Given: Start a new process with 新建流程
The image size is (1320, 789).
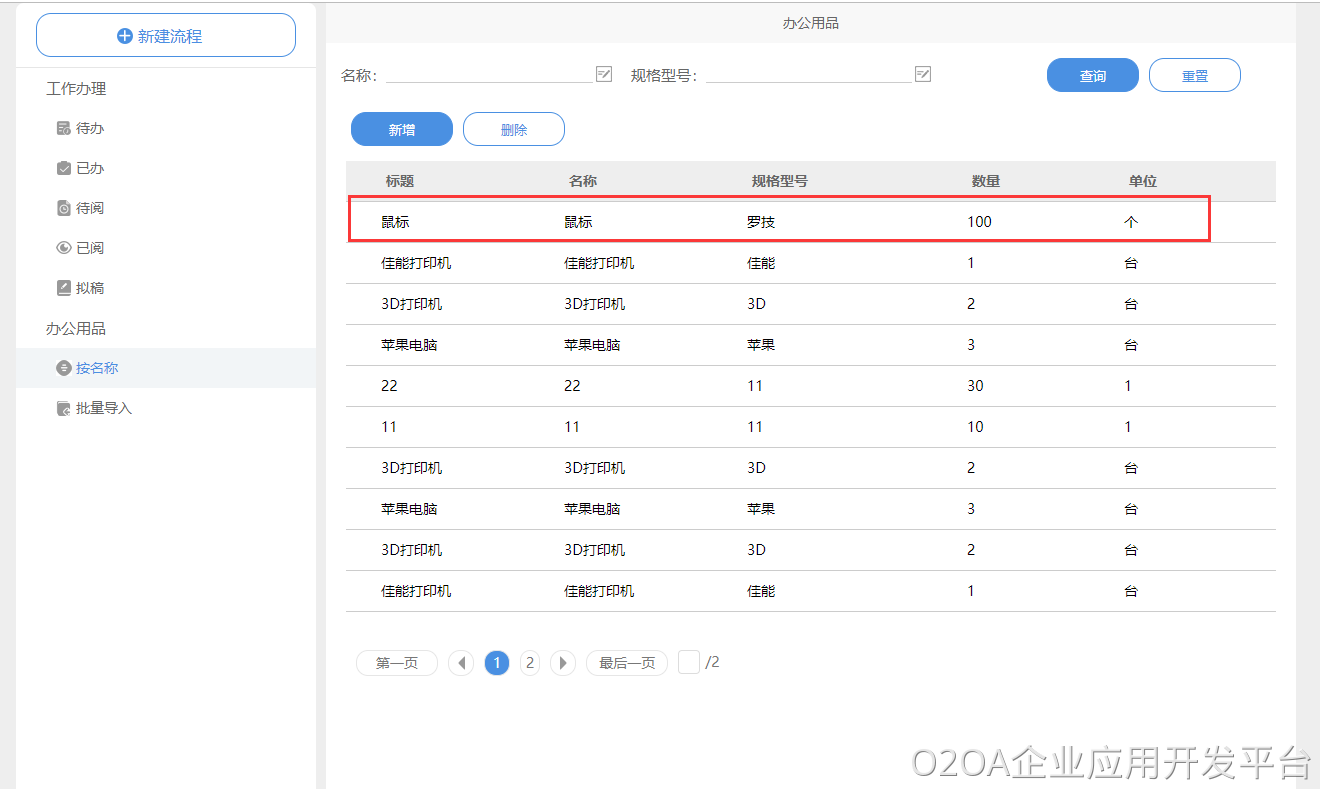Looking at the screenshot, I should click(166, 35).
